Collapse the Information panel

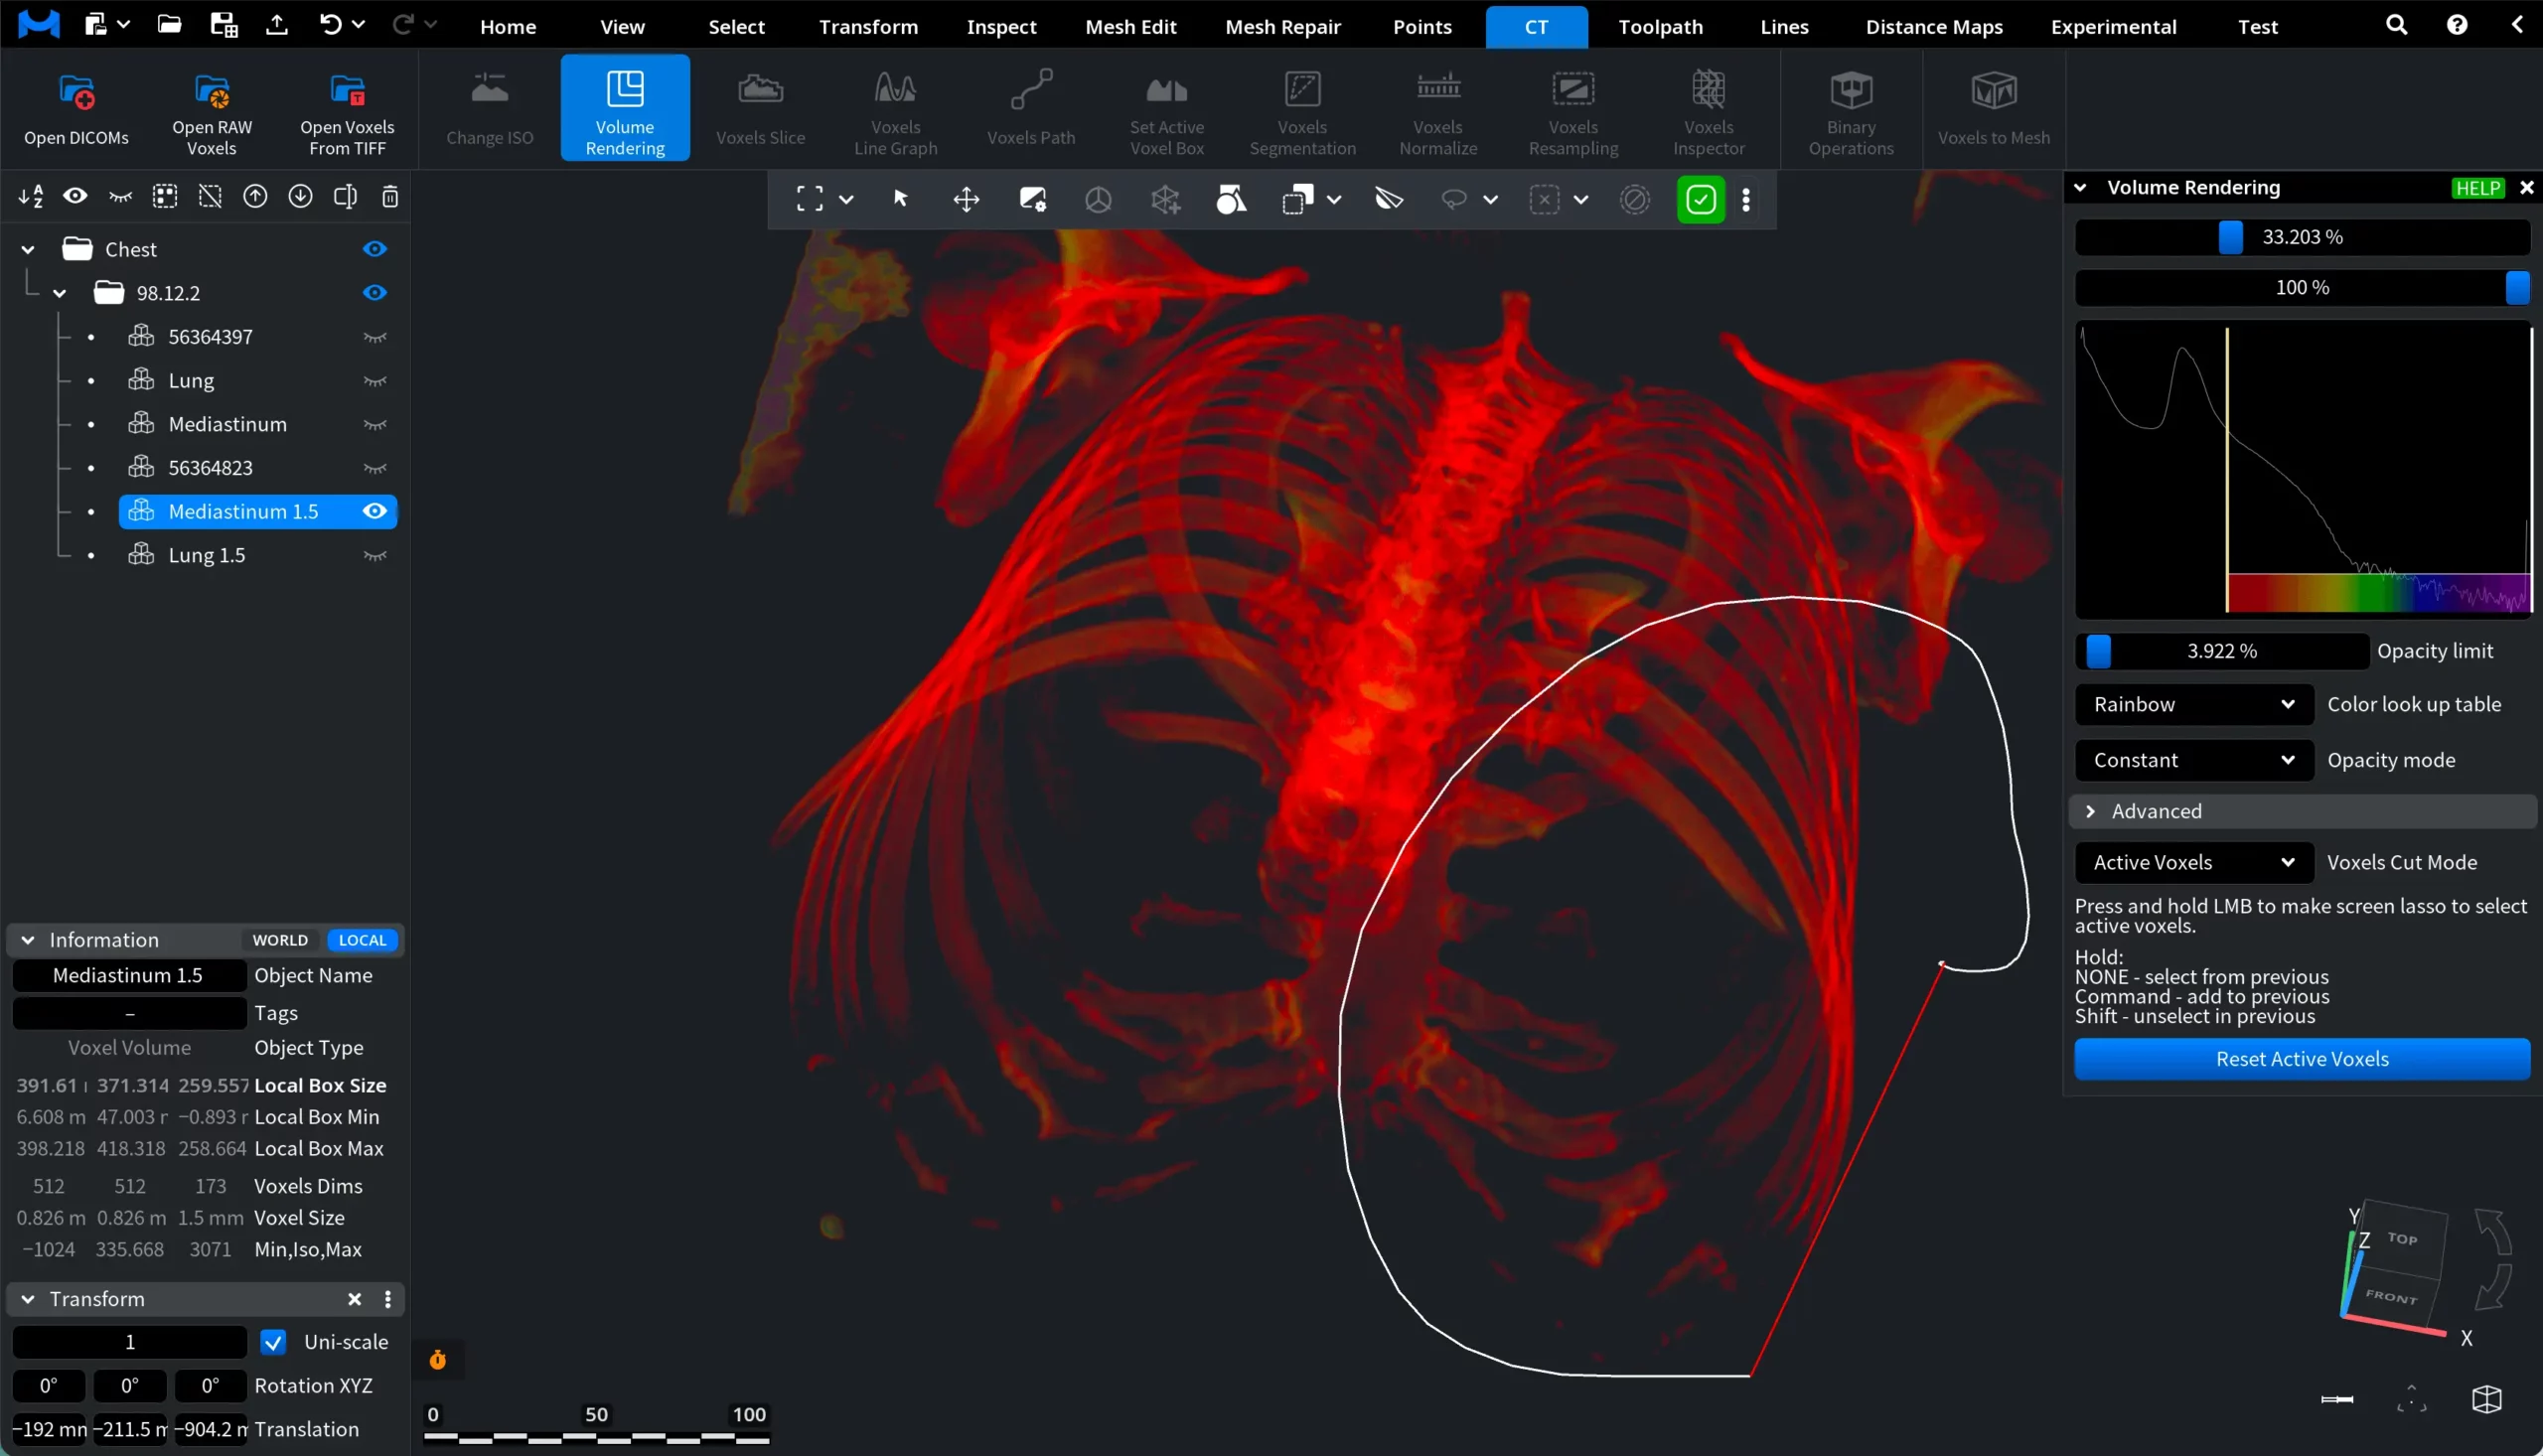pyautogui.click(x=28, y=940)
